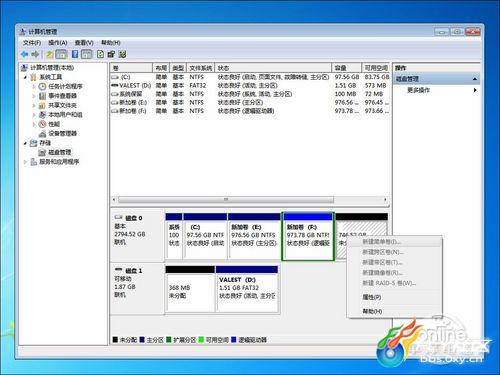Open the 文件(F) menu
The image size is (500, 375).
click(x=32, y=43)
